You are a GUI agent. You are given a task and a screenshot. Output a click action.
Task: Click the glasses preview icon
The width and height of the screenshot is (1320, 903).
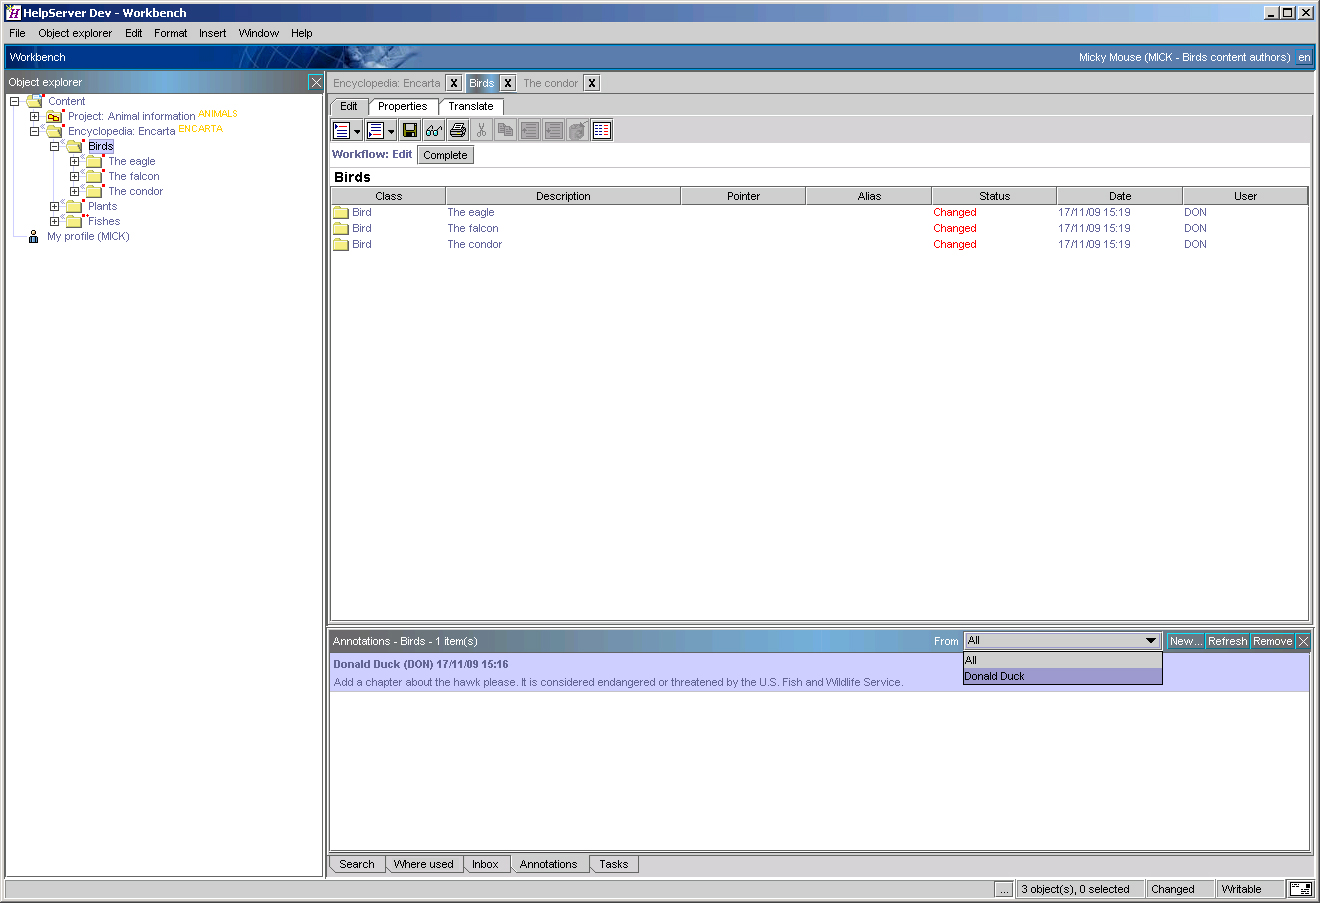[x=434, y=130]
